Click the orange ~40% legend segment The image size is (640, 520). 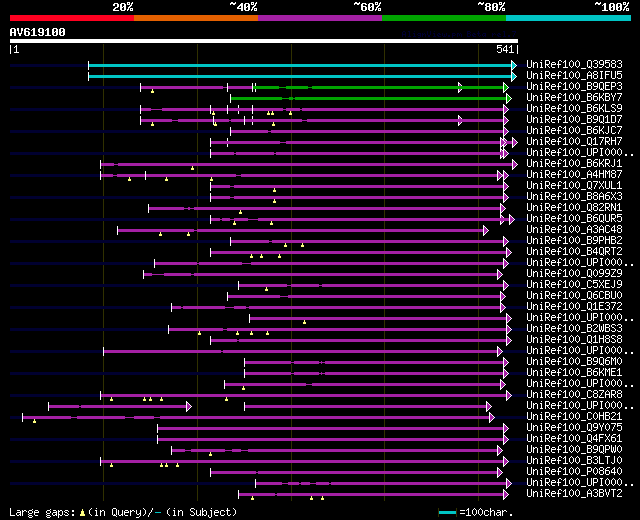(196, 18)
